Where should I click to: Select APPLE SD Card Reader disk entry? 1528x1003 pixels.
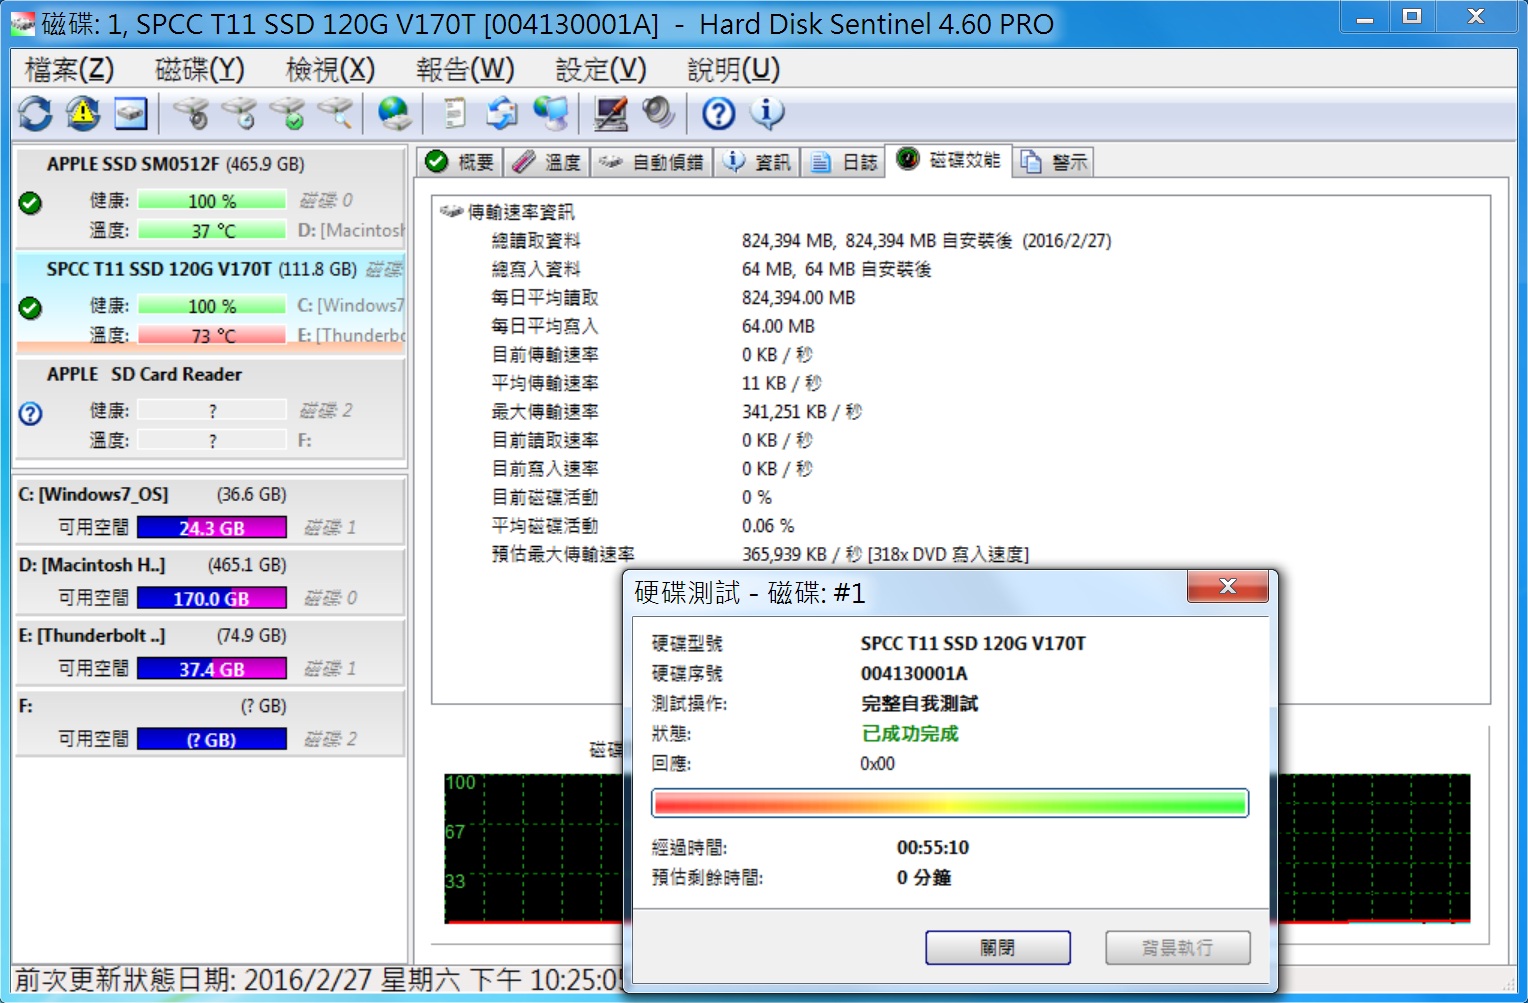(210, 407)
